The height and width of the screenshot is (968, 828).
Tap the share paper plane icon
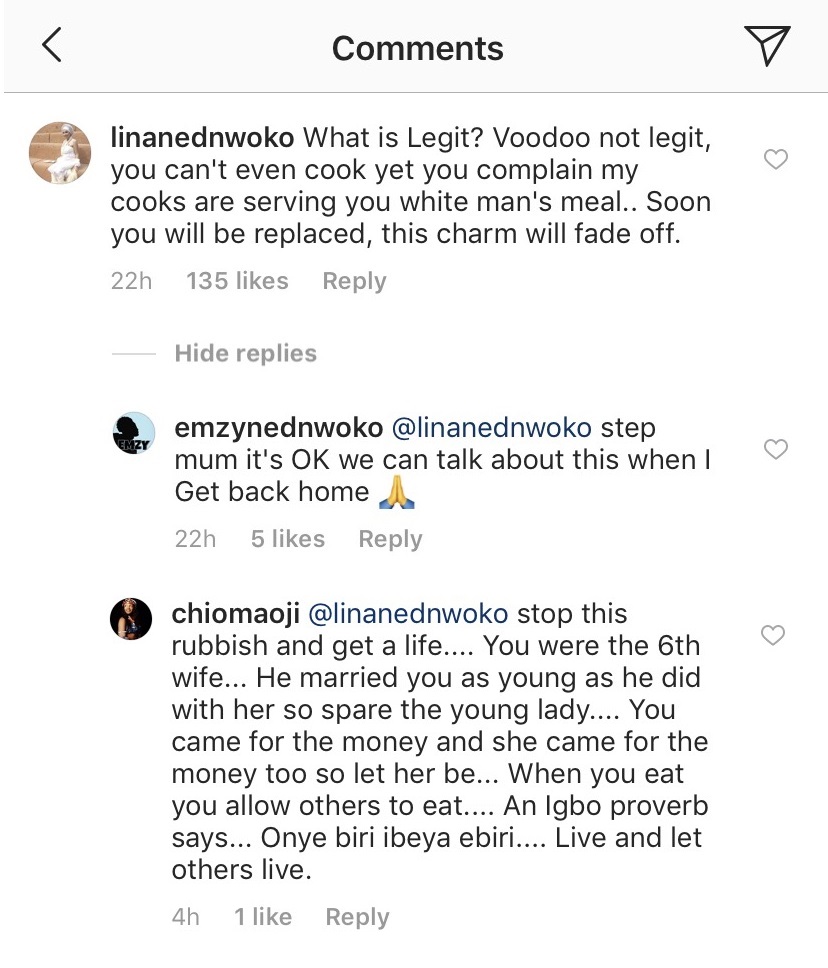click(x=767, y=46)
